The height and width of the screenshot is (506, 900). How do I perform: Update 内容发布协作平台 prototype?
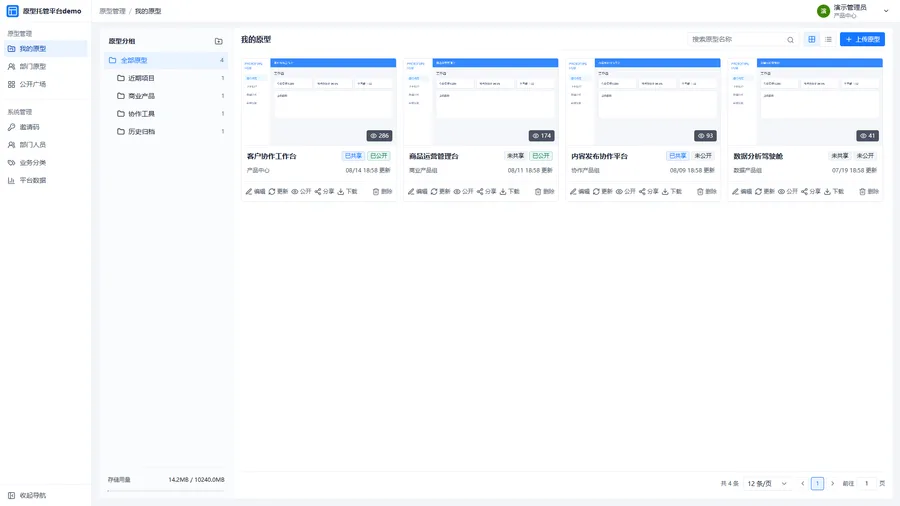(603, 192)
